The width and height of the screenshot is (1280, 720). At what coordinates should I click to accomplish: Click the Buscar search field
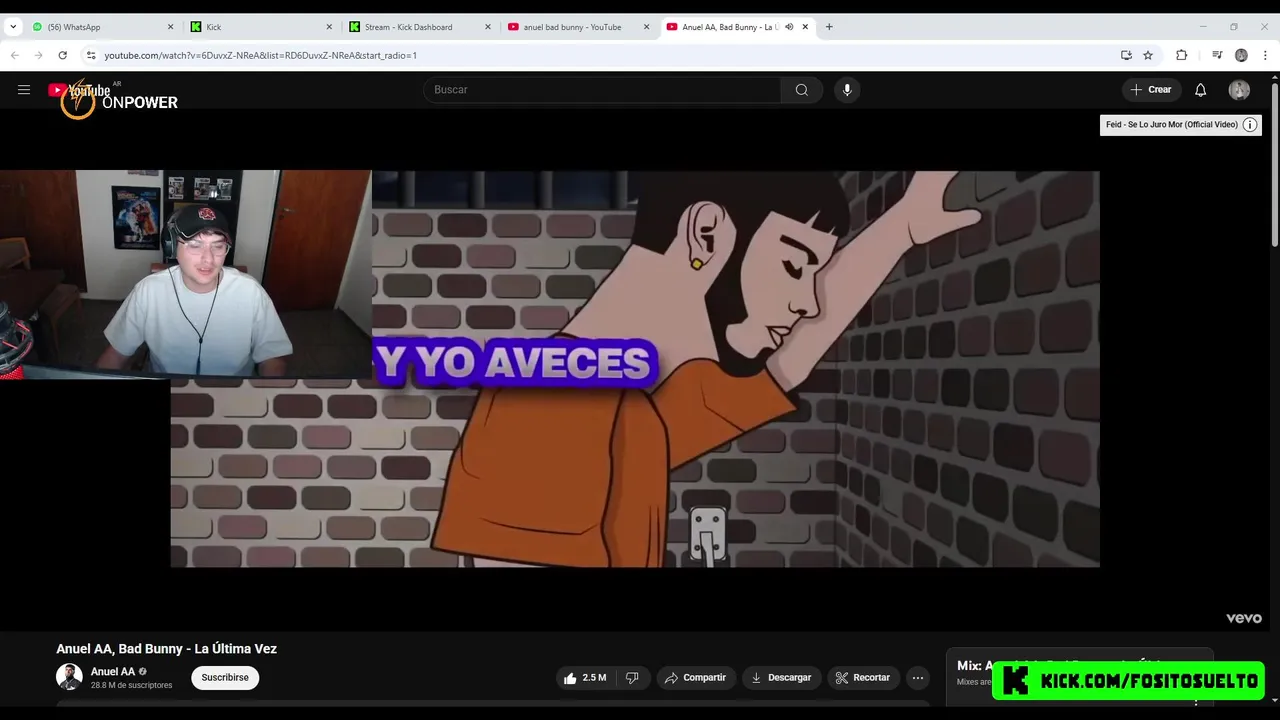pos(603,90)
